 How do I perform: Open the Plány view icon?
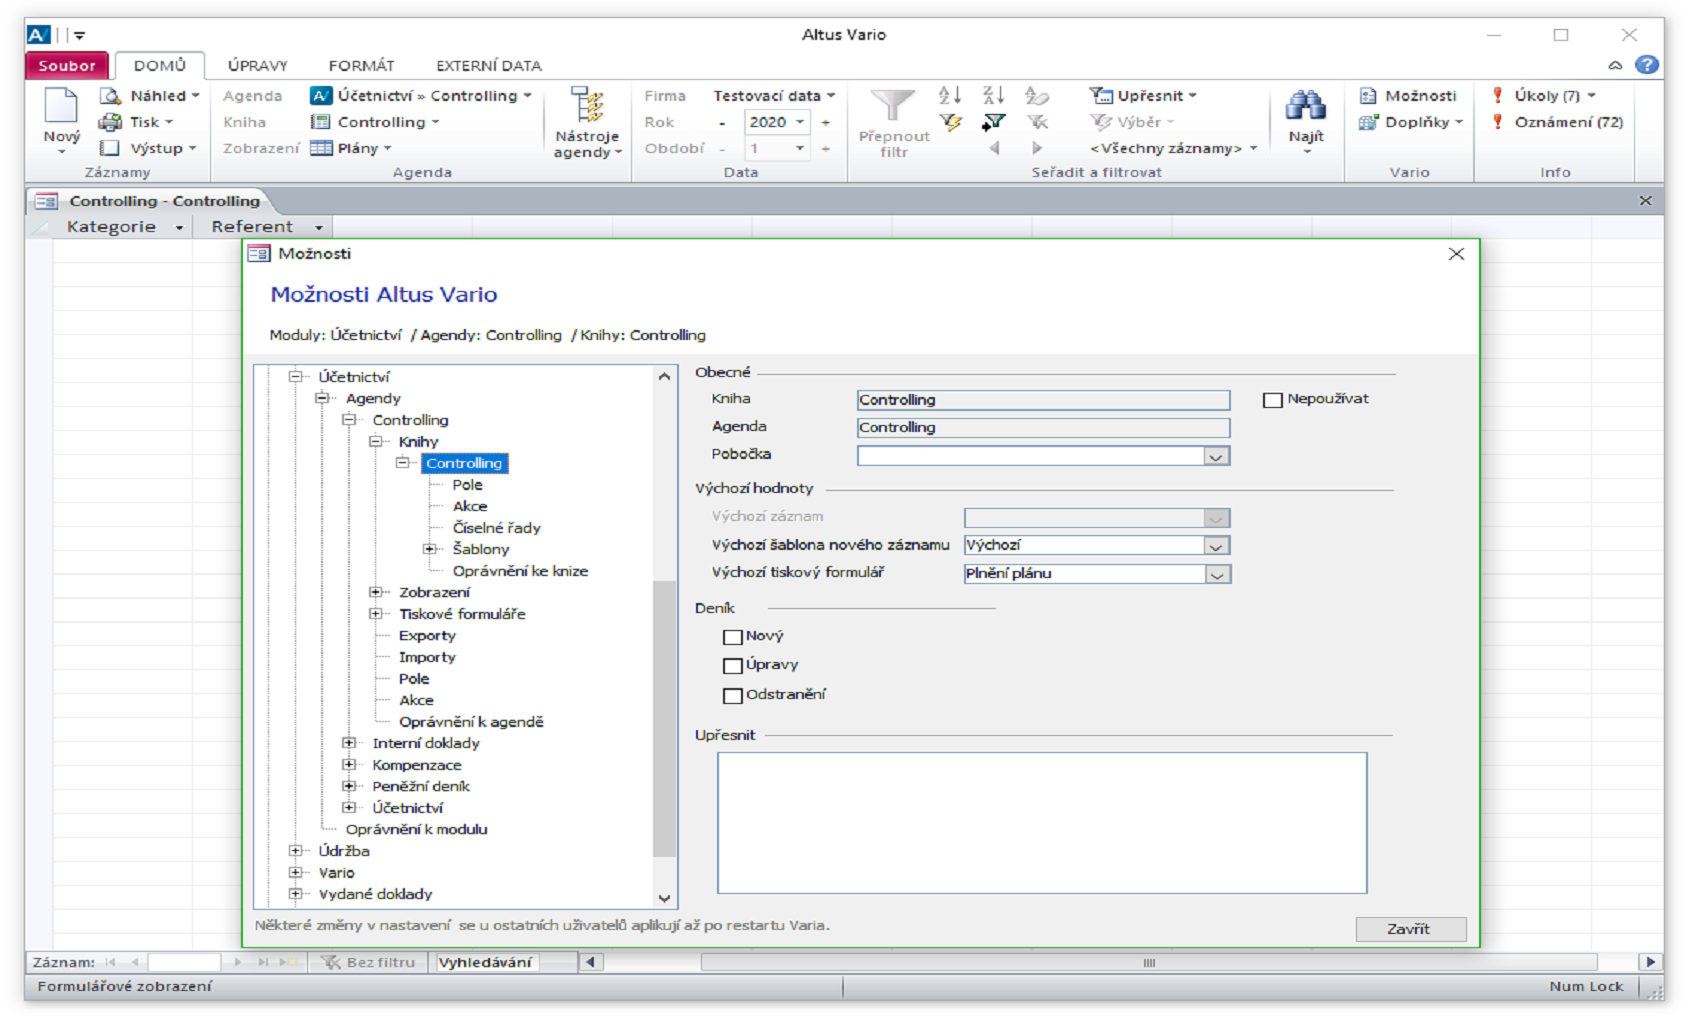(321, 148)
